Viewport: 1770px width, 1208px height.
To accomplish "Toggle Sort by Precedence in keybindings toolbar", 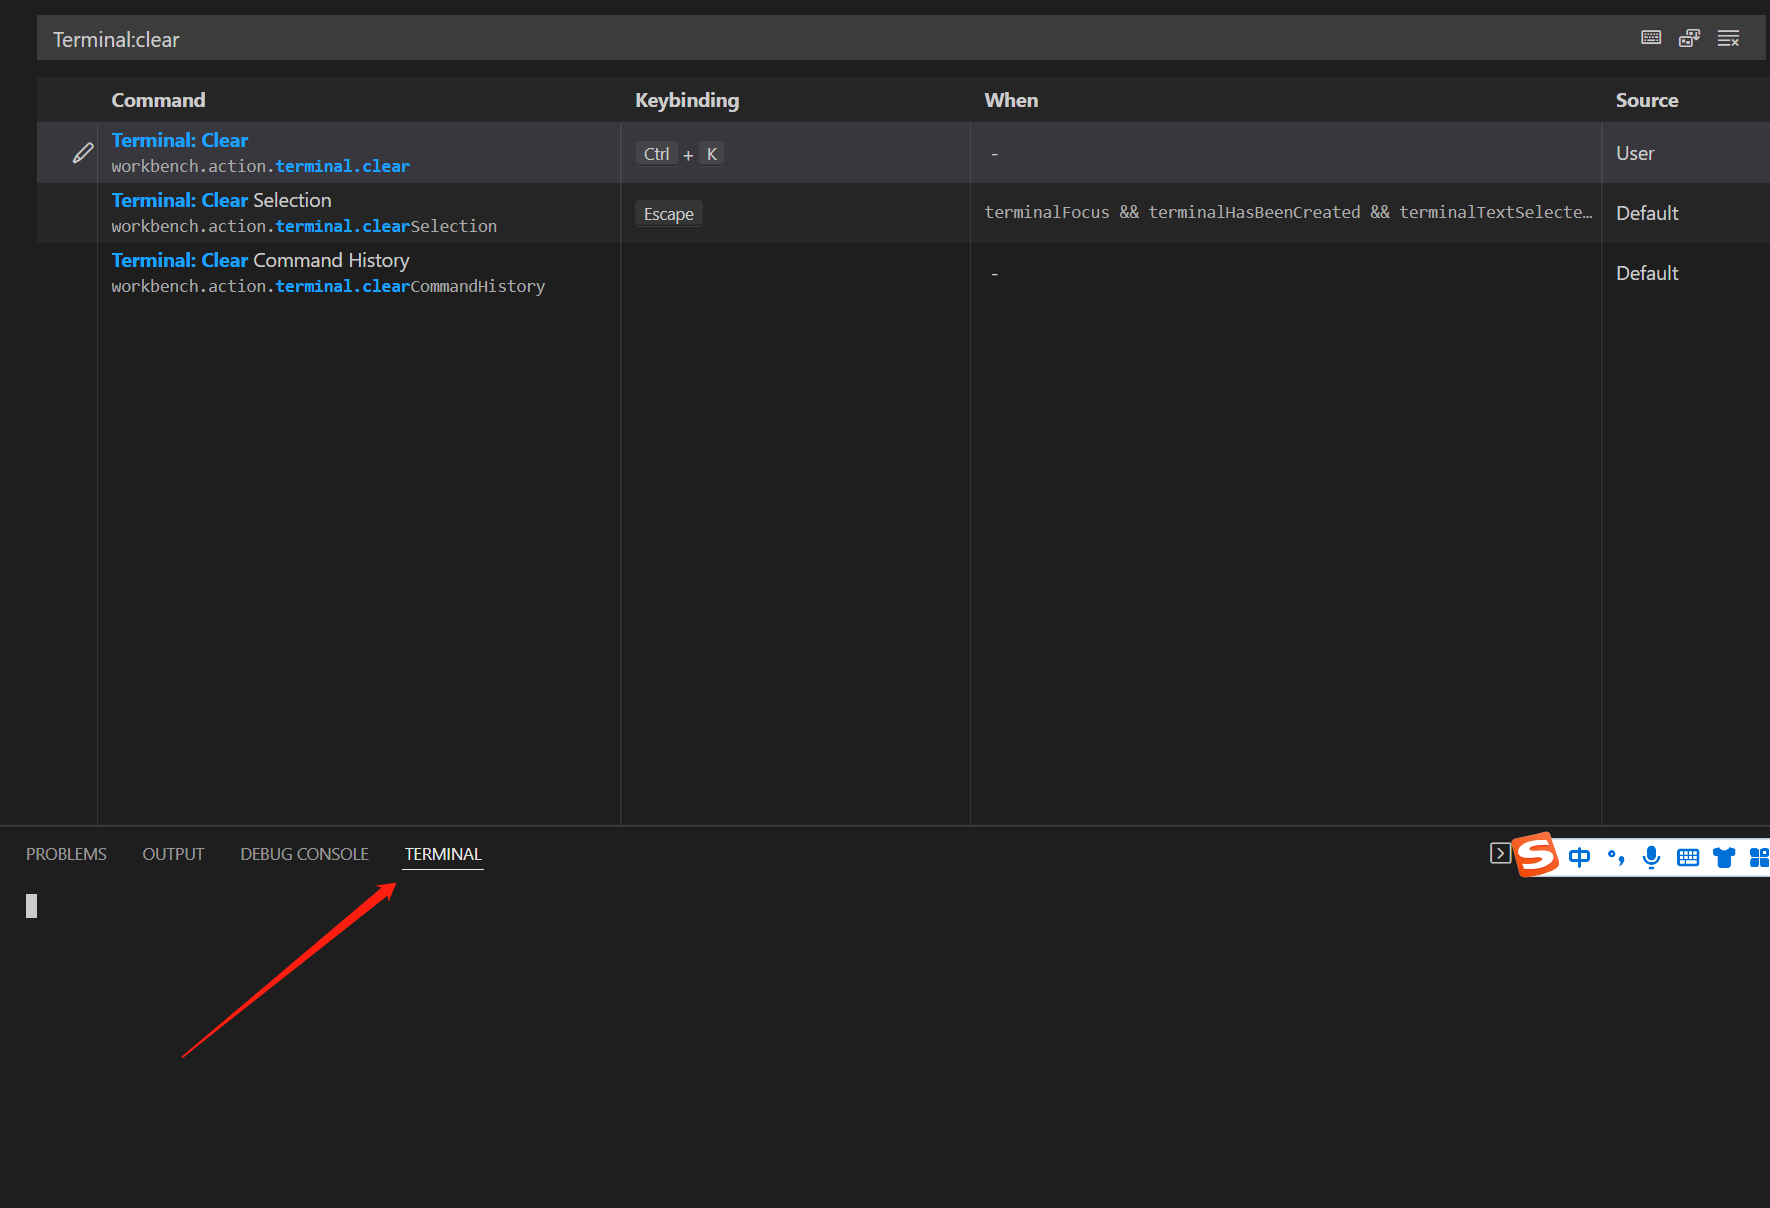I will (x=1689, y=37).
